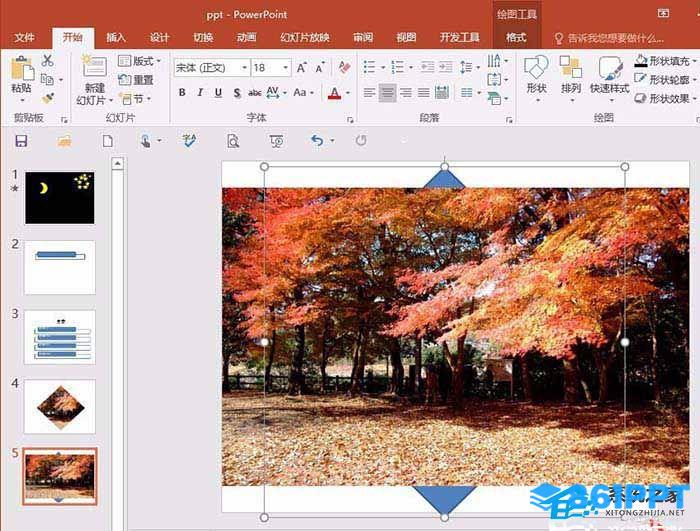Run spelling check icon
700x531 pixels.
click(x=189, y=140)
